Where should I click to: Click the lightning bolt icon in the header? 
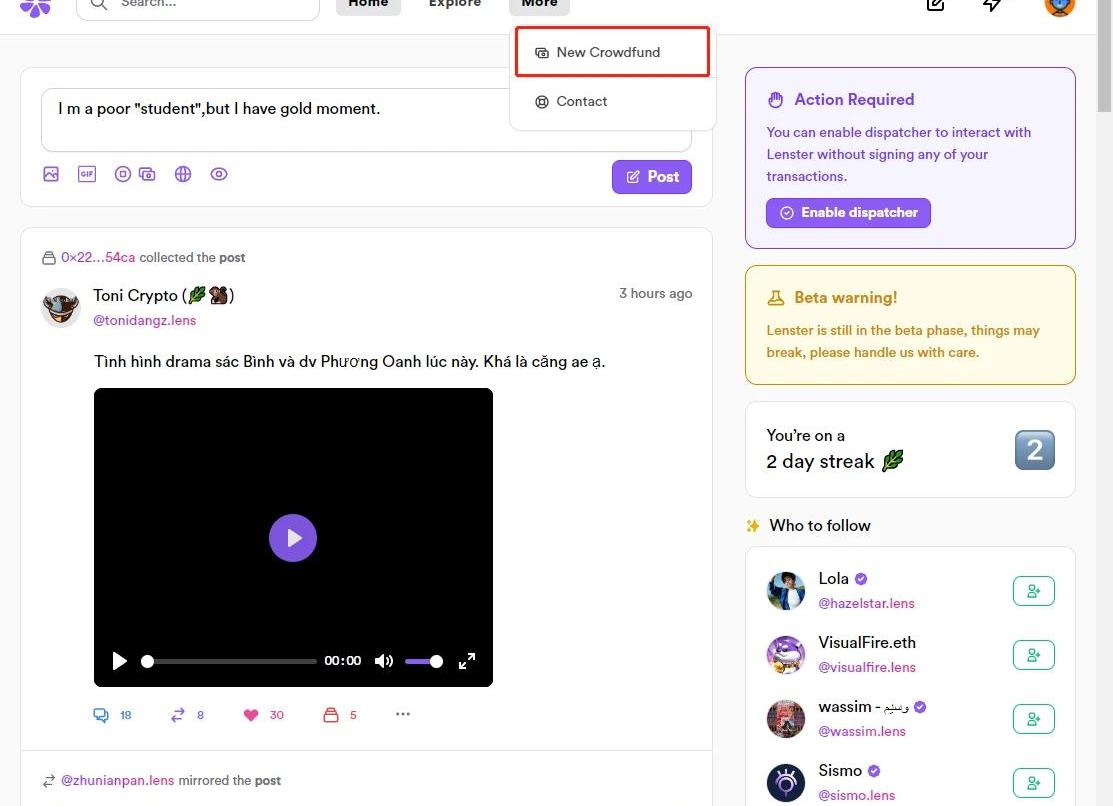coord(991,5)
